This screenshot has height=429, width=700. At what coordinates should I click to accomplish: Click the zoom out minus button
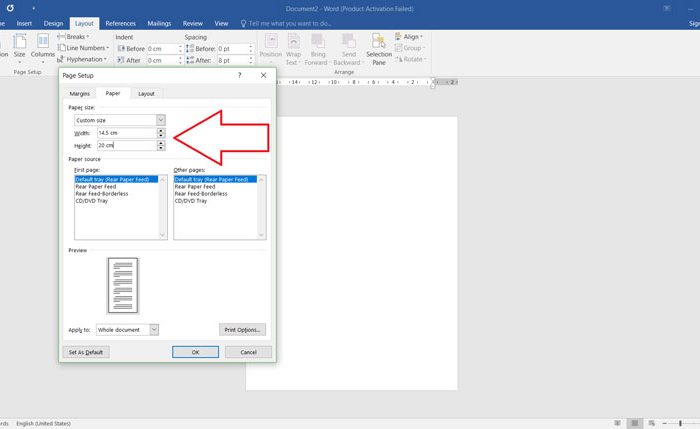tap(664, 423)
